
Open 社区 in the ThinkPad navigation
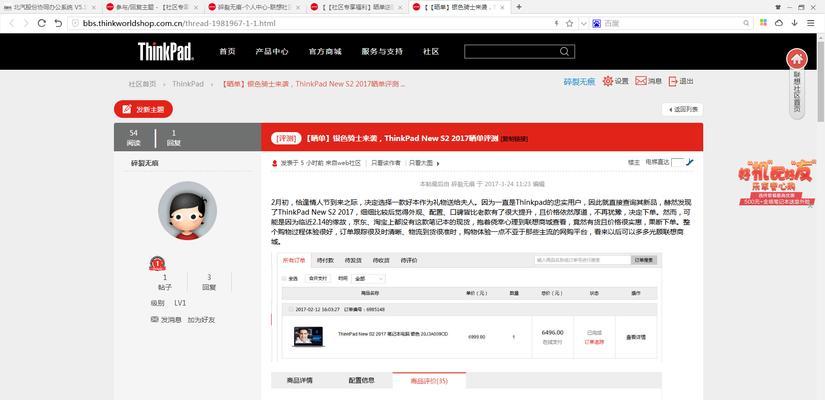[431, 52]
